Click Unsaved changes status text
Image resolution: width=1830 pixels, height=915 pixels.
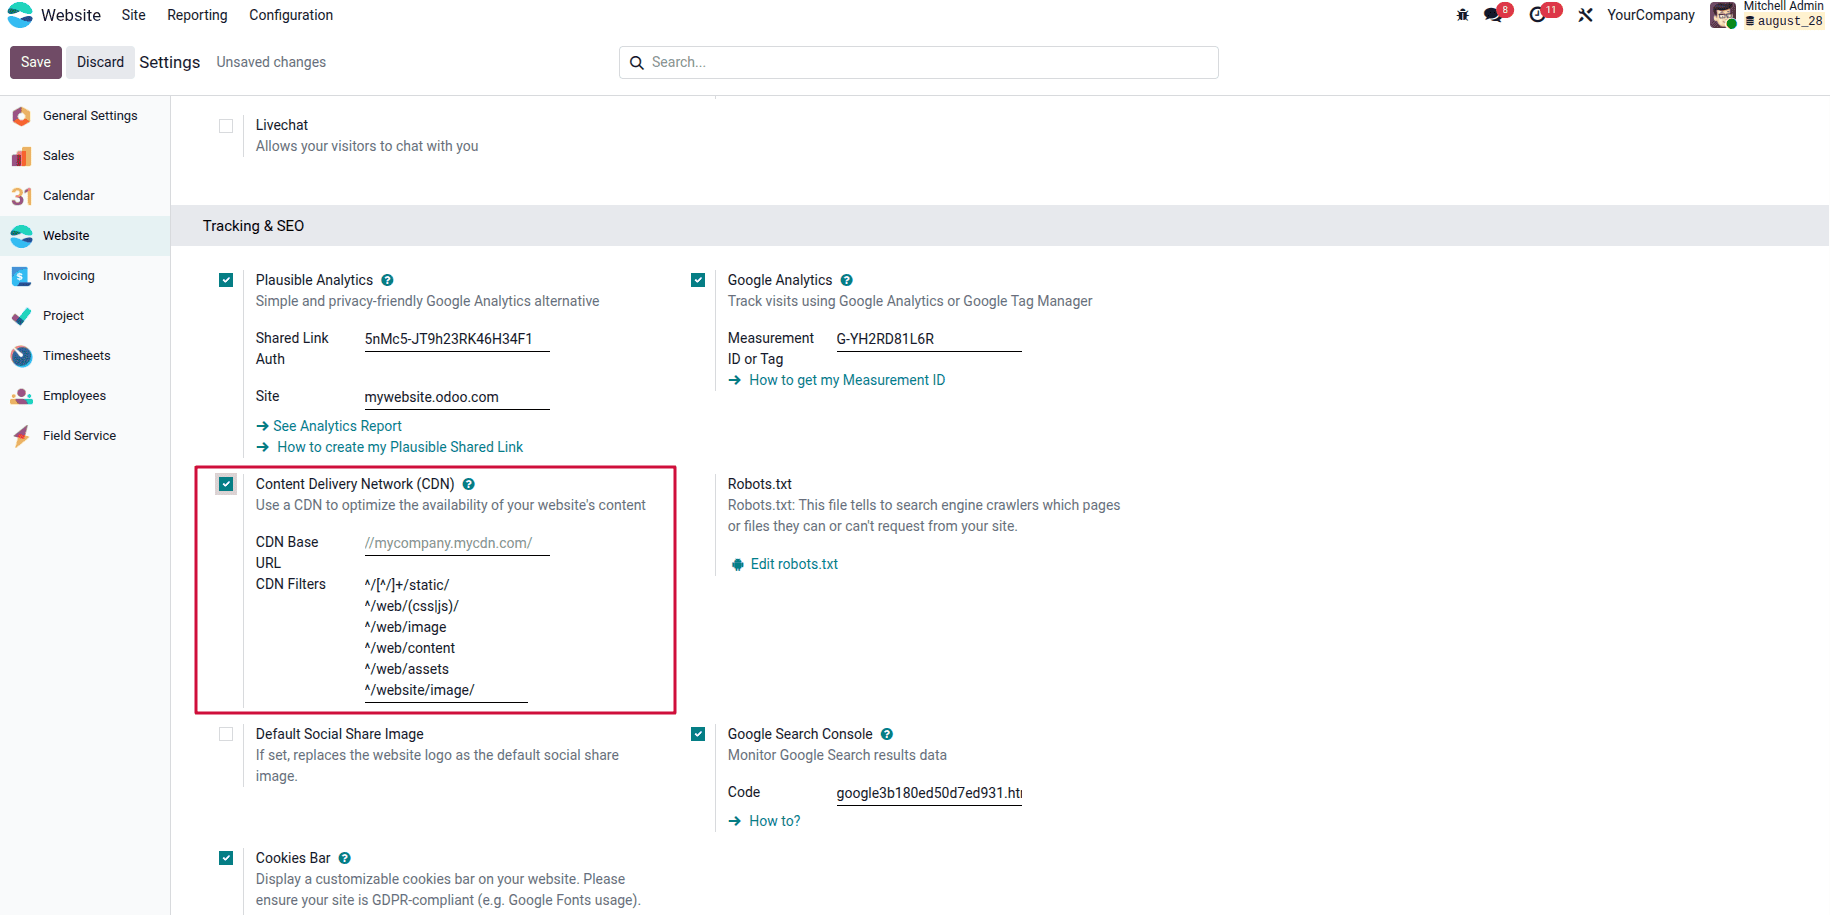pyautogui.click(x=271, y=62)
